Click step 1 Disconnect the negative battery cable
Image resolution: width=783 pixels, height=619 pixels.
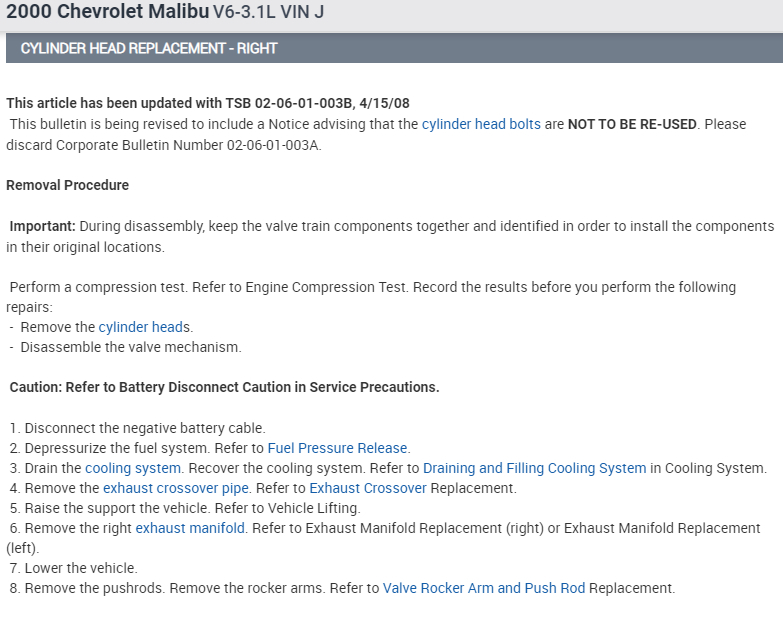coord(144,428)
